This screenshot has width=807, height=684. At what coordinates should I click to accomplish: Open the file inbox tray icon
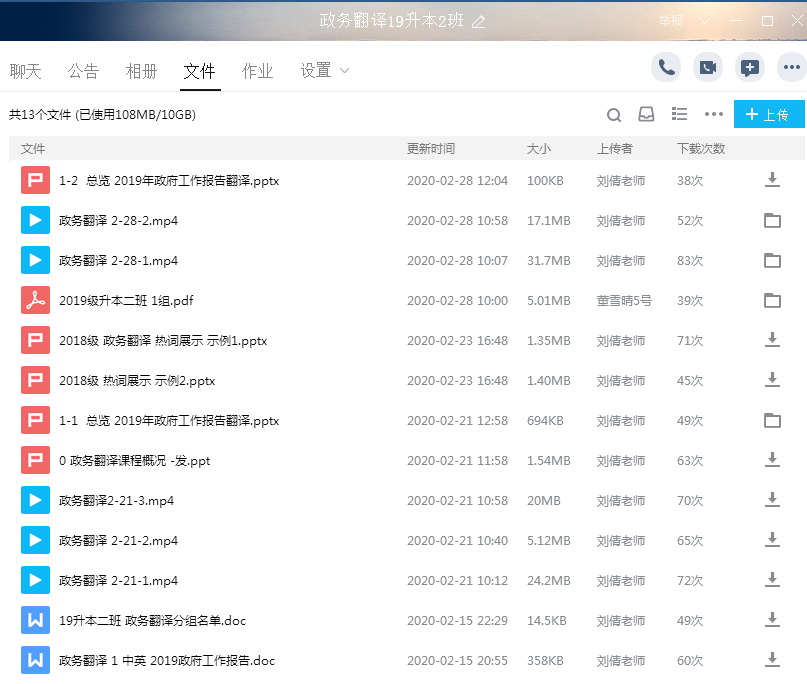coord(647,114)
